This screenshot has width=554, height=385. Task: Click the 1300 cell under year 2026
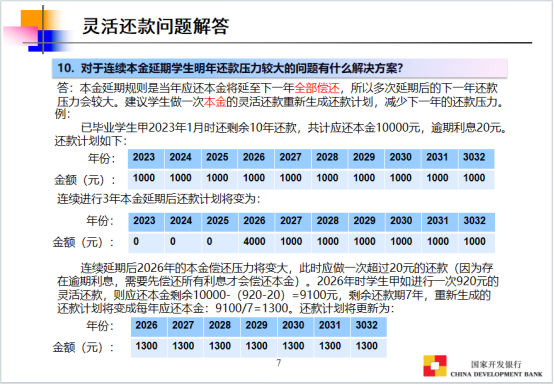tap(149, 347)
